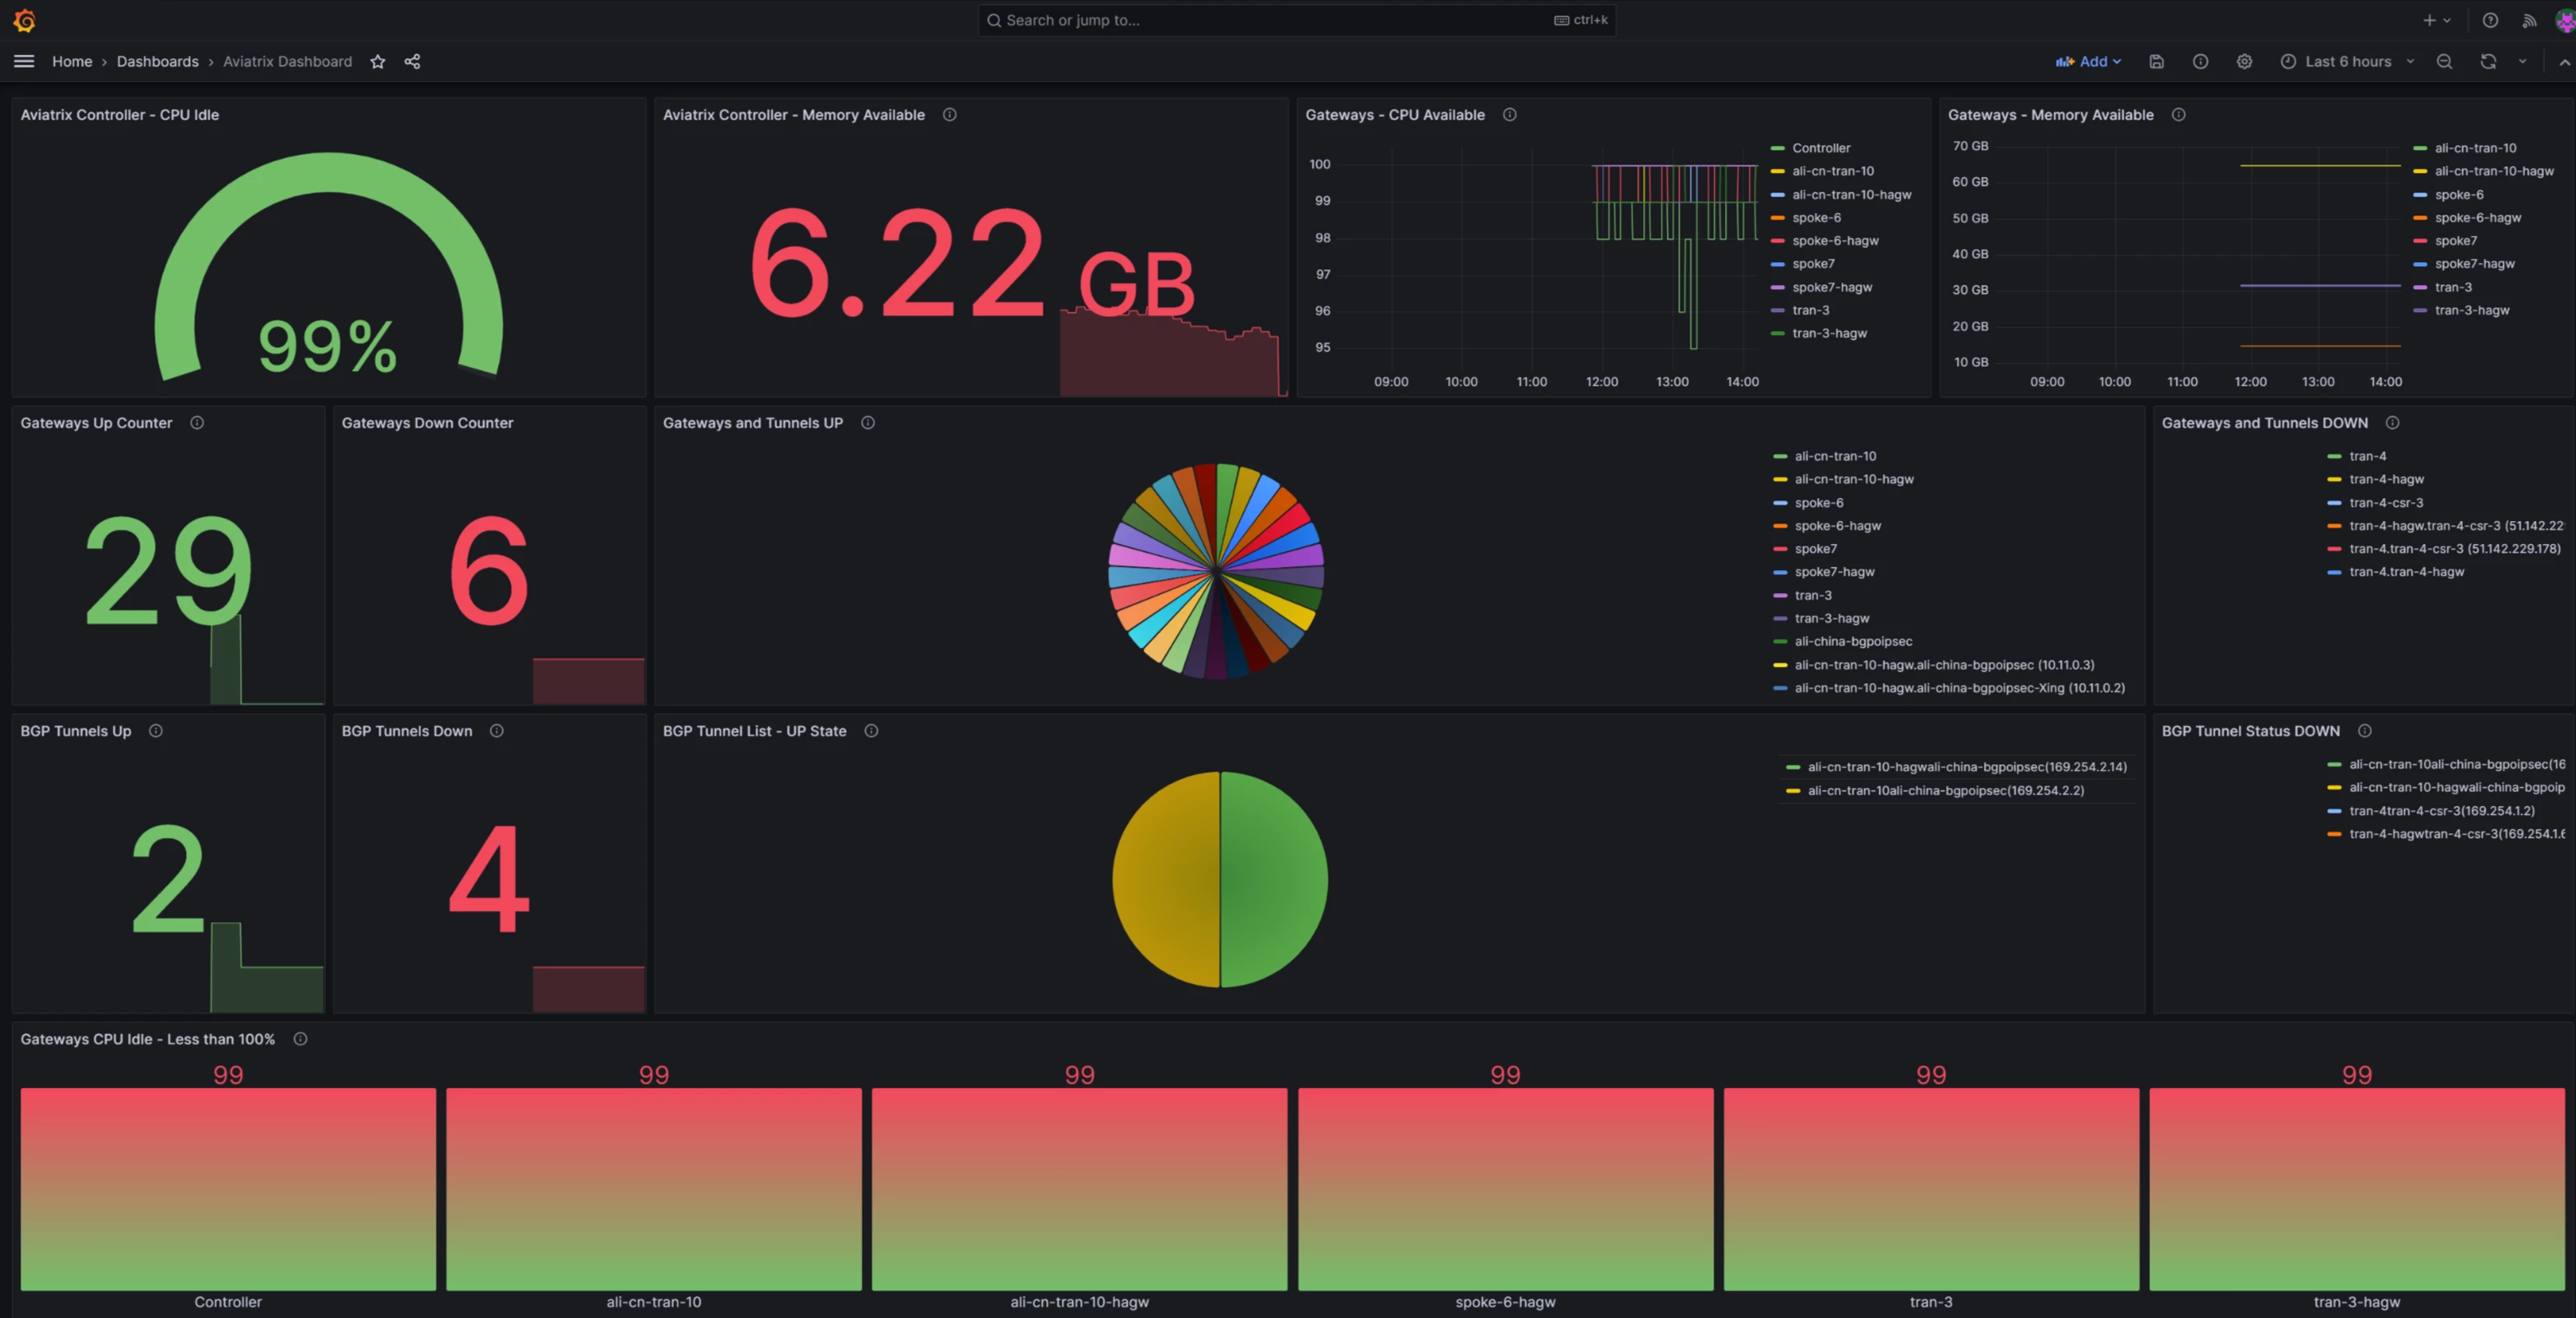Screen dimensions: 2576x1318
Task: Click the Controller bar gauge label
Action: (x=228, y=1302)
